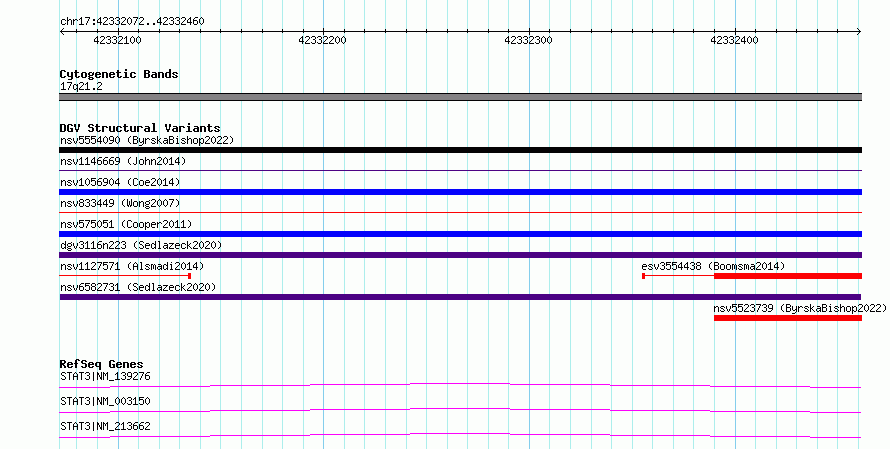The image size is (890, 449).
Task: Click the STAT3|NM_139276 transcript label
Action: (x=105, y=376)
